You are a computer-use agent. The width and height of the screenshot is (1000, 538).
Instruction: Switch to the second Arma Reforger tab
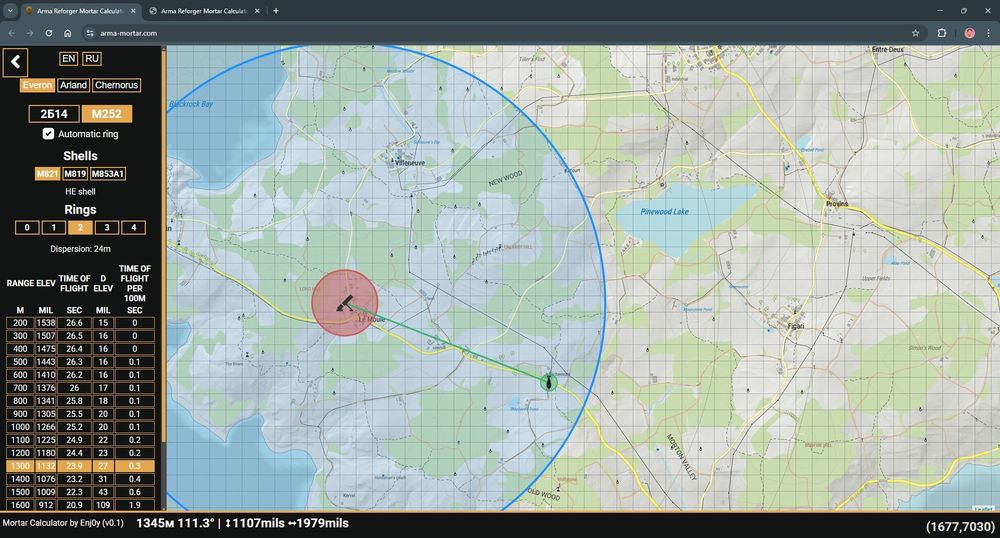(203, 11)
